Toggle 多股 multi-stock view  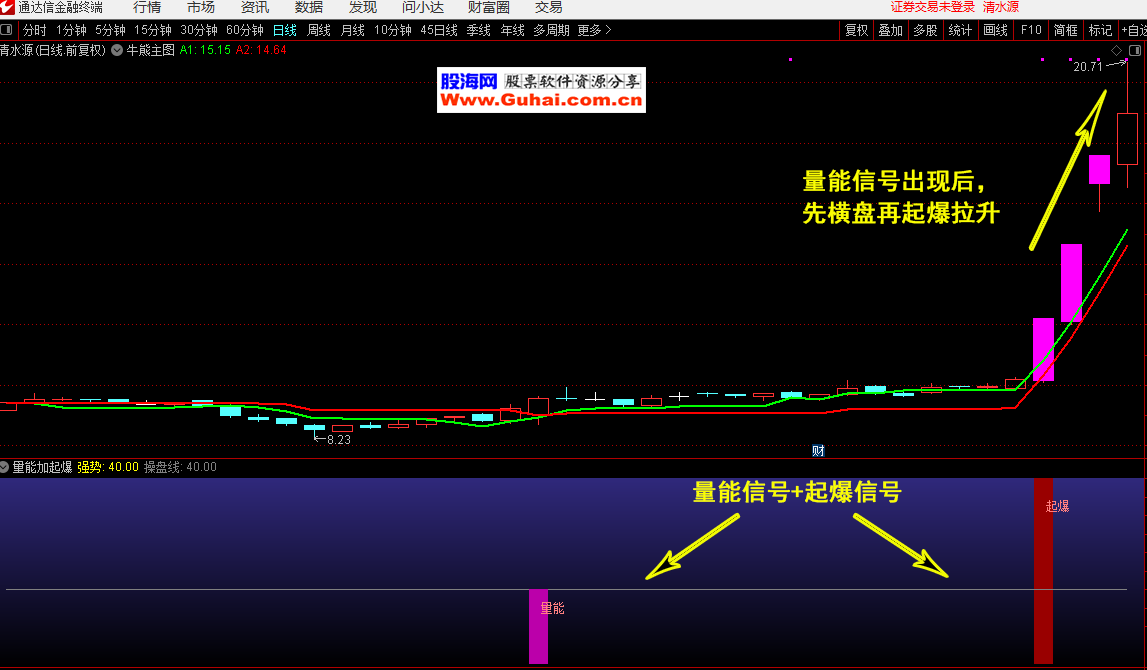(x=925, y=30)
